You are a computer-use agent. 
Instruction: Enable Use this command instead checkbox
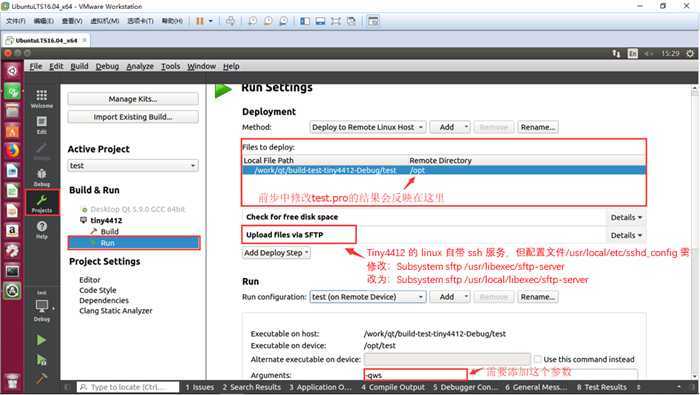[x=538, y=359]
